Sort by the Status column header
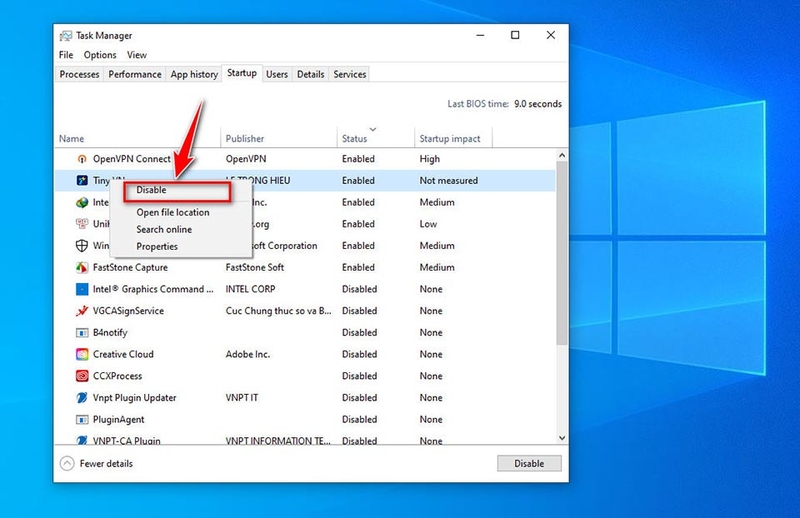 pyautogui.click(x=355, y=139)
